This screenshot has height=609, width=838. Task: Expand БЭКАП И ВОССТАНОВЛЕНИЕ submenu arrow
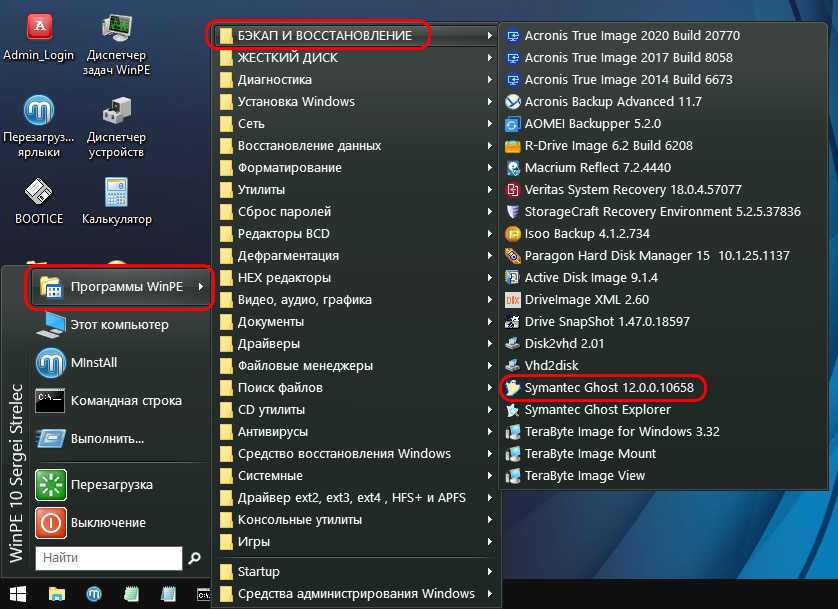click(x=490, y=36)
